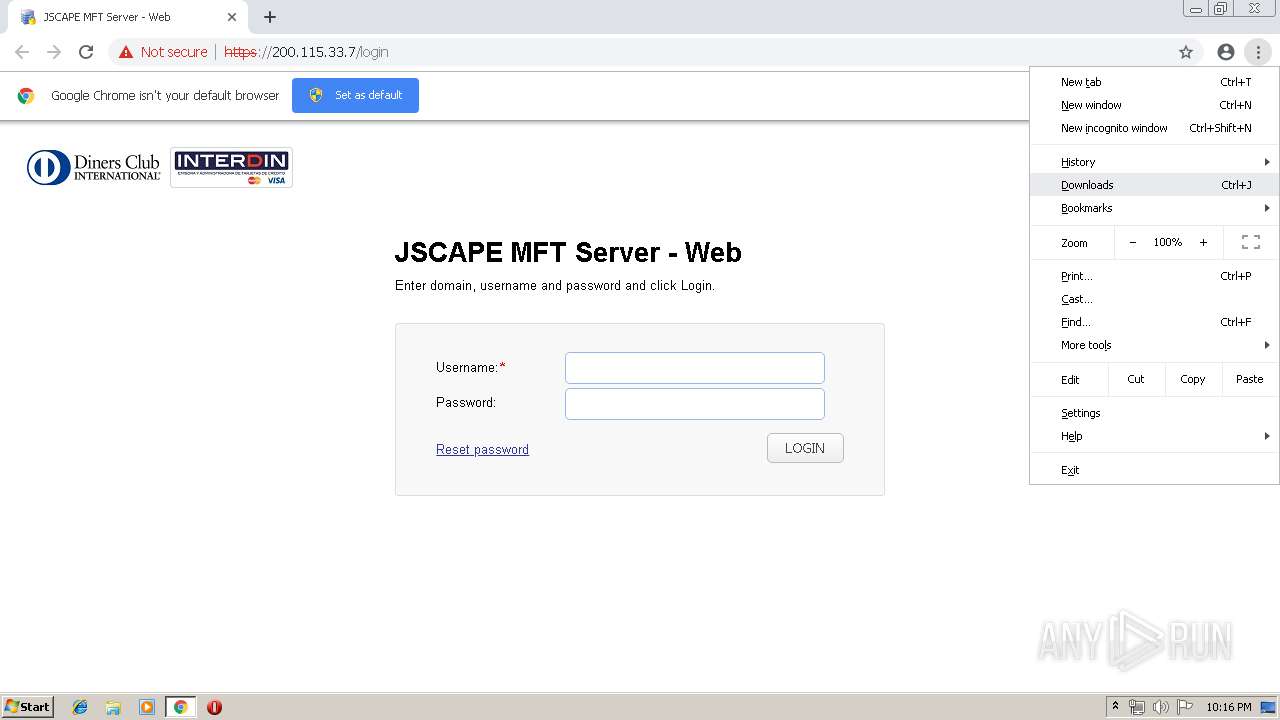Increase zoom with the plus button
The width and height of the screenshot is (1280, 720).
click(1203, 242)
